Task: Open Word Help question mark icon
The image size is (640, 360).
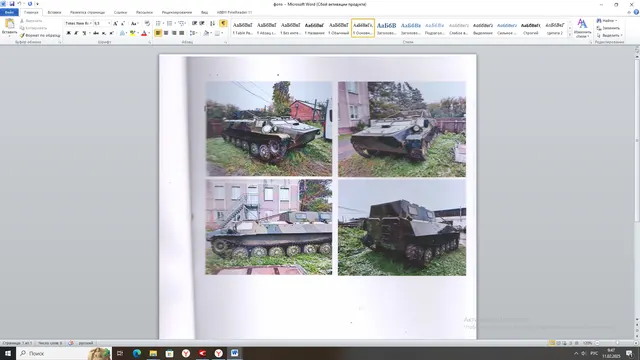Action: pyautogui.click(x=636, y=12)
